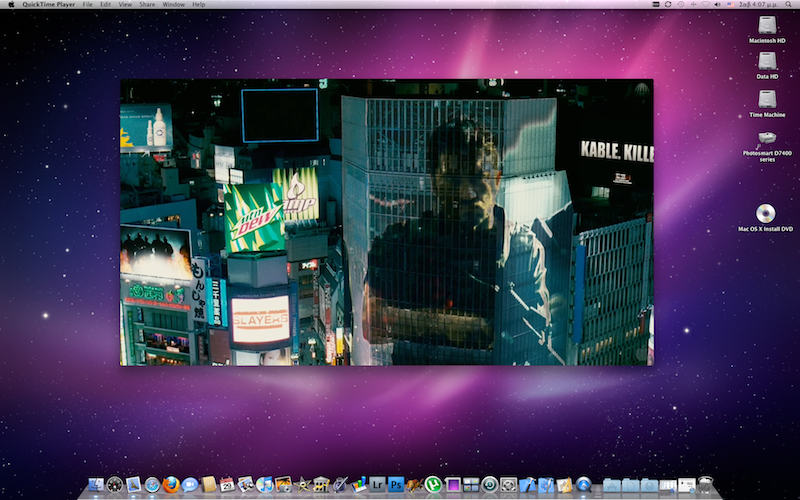800x500 pixels.
Task: Launch Xcode hammer icon in Dock
Action: pos(527,485)
